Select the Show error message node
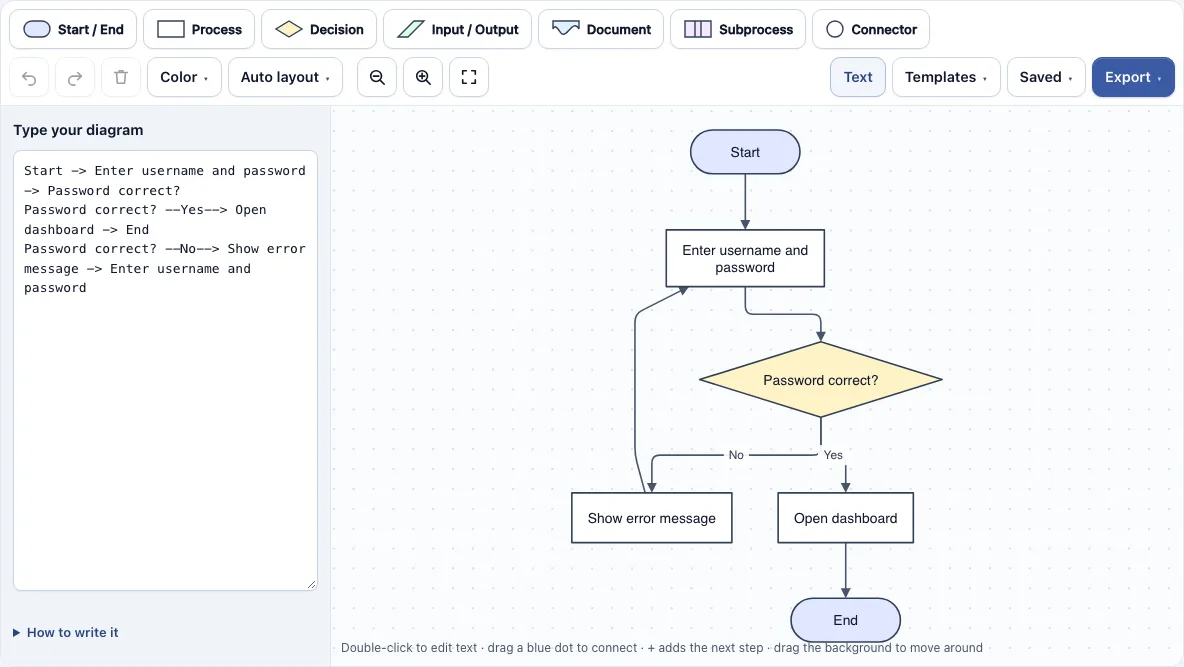This screenshot has height=667, width=1184. click(x=652, y=518)
